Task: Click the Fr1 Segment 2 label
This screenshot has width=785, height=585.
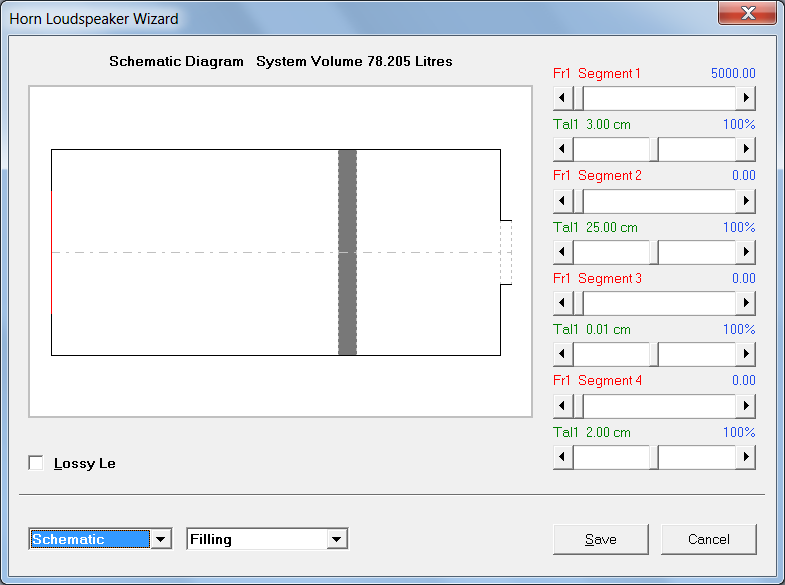Action: (x=597, y=175)
